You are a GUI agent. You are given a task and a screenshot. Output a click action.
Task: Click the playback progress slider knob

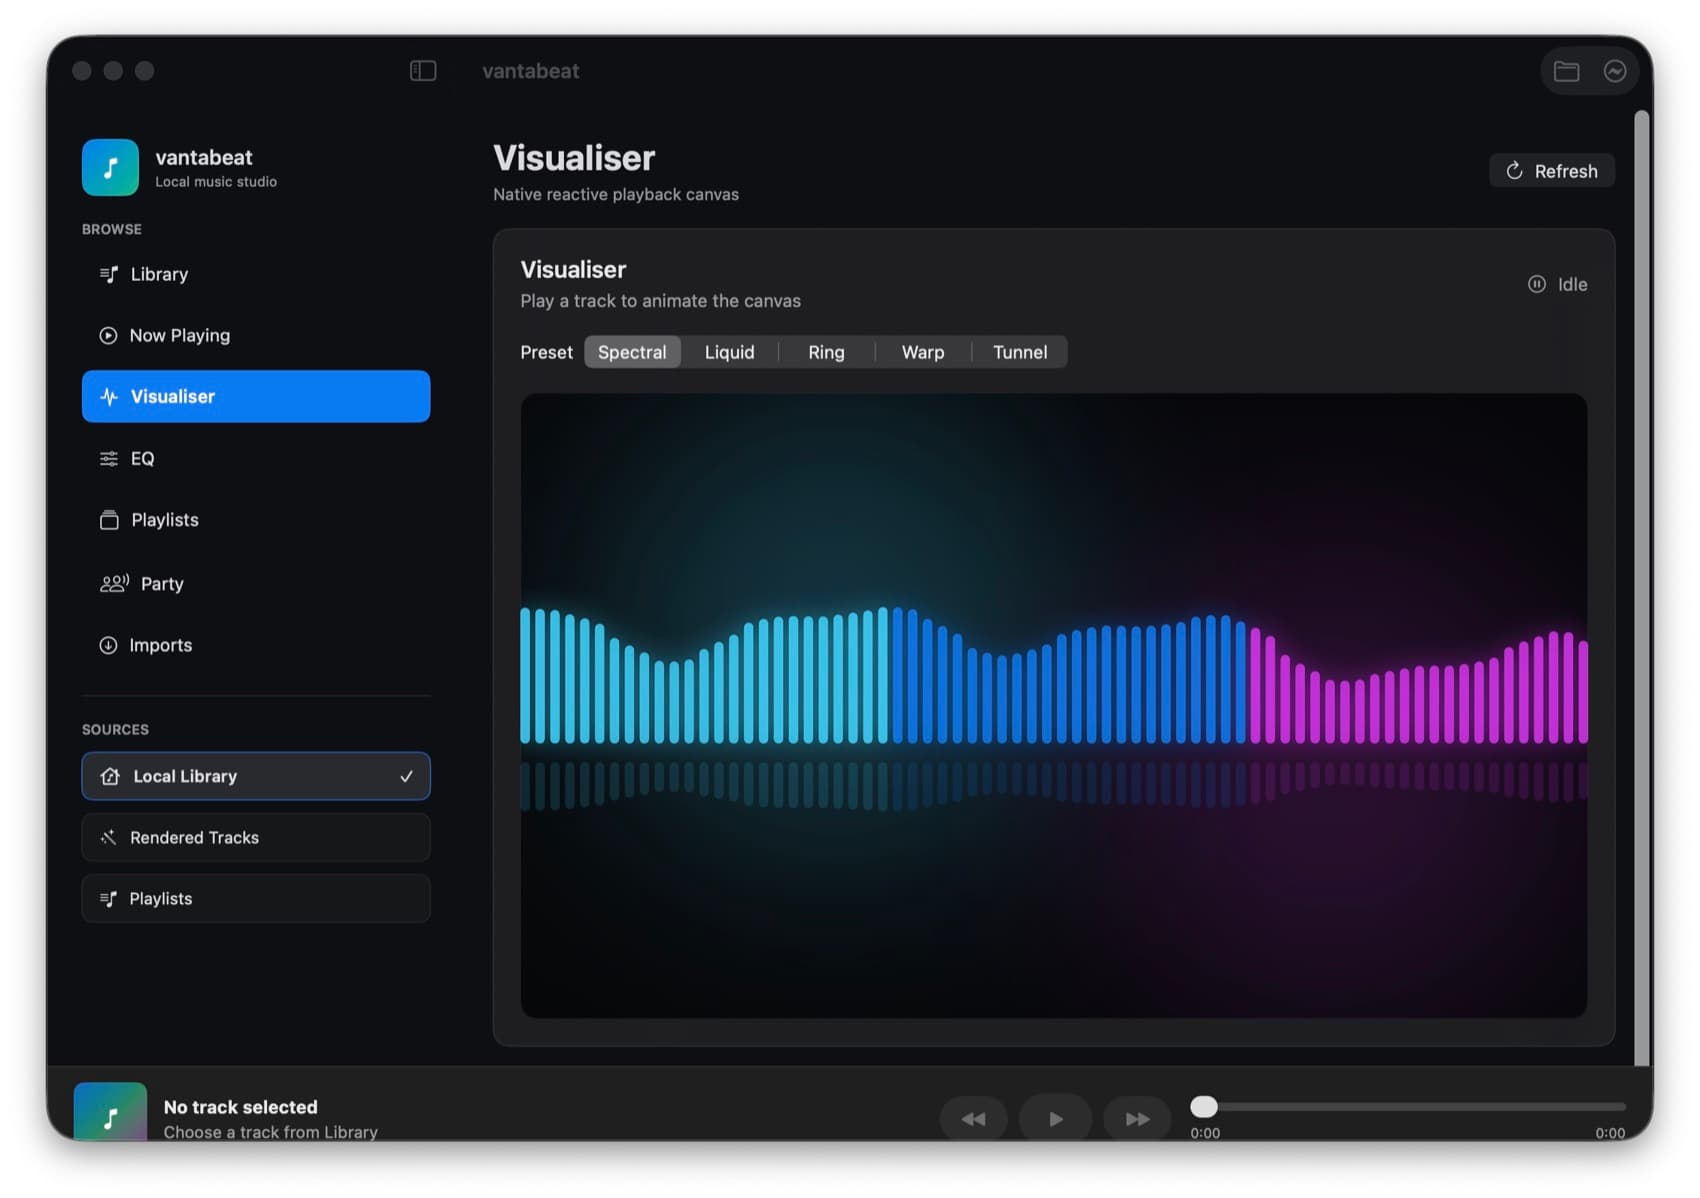(x=1204, y=1107)
